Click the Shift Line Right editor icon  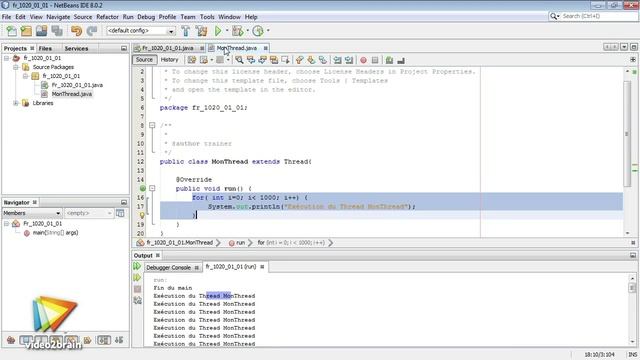click(x=349, y=60)
